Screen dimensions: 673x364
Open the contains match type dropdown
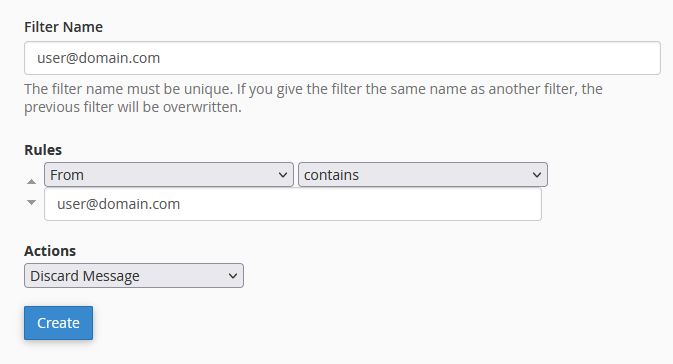(423, 175)
